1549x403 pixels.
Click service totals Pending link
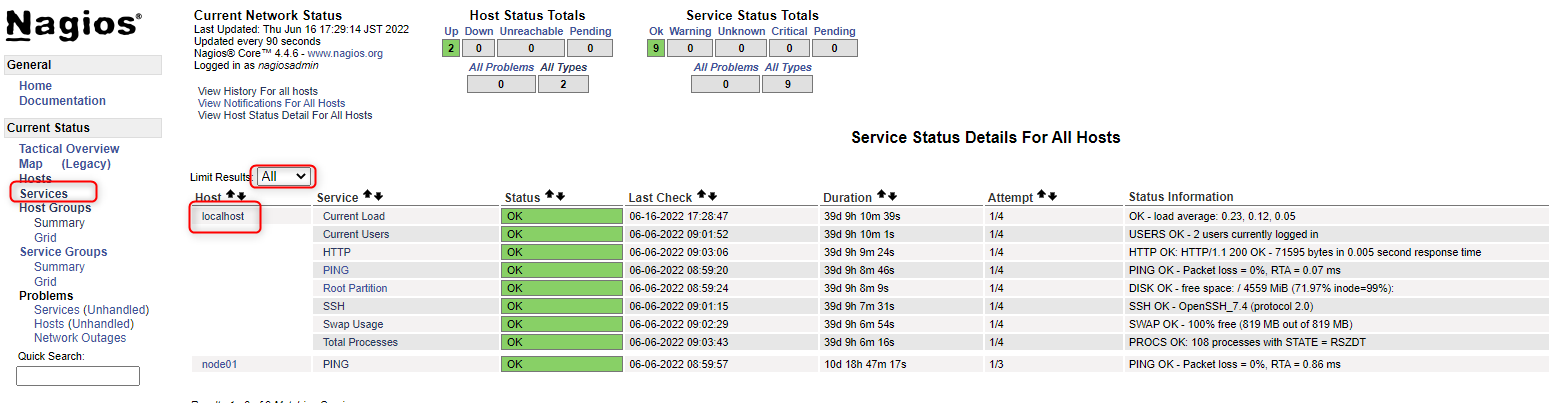[x=834, y=32]
